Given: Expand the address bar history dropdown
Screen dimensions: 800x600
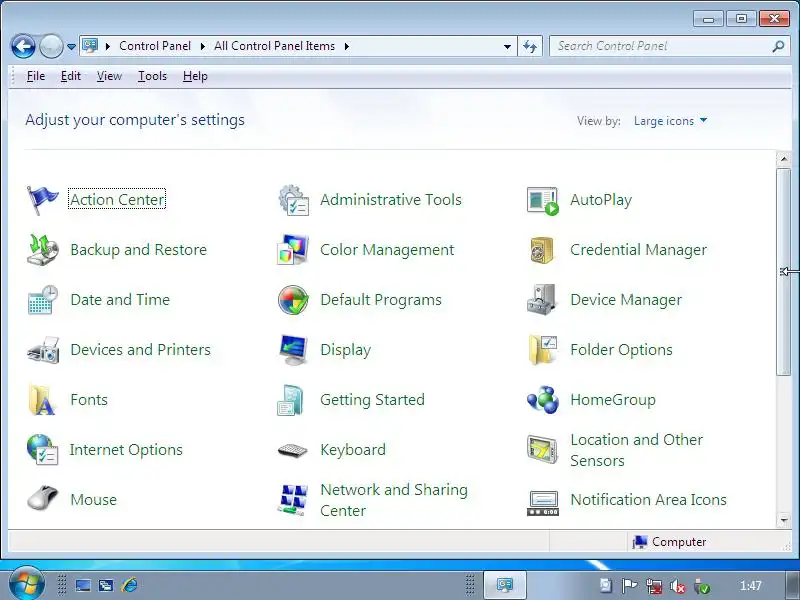Looking at the screenshot, I should coord(507,46).
